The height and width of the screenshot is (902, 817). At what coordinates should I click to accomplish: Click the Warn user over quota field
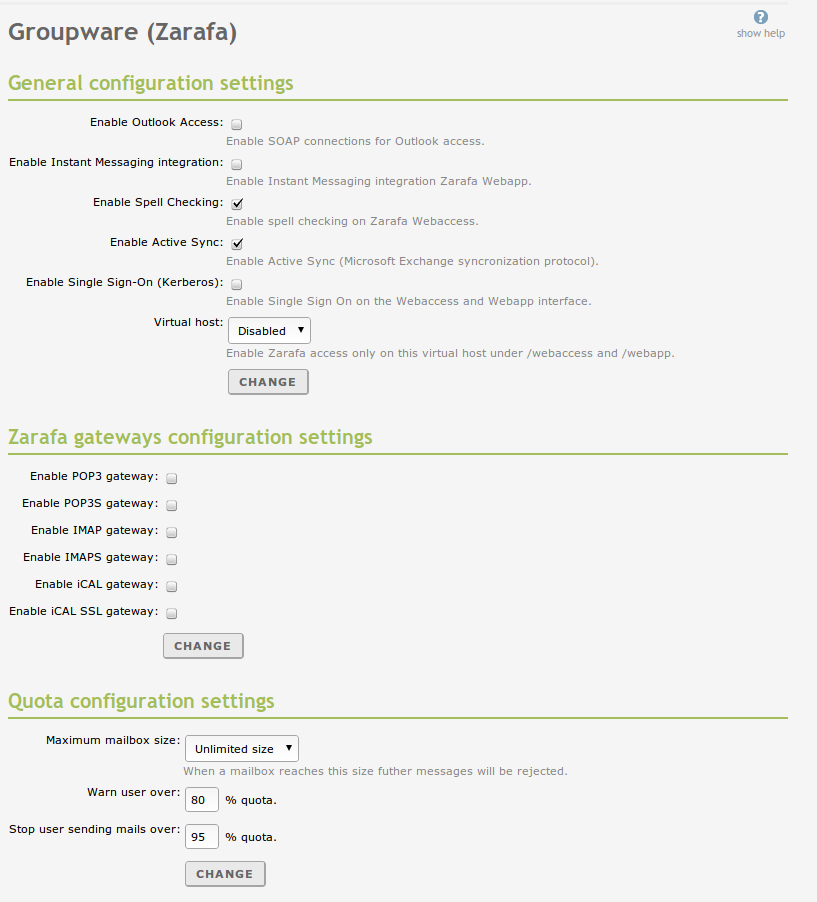pos(202,800)
